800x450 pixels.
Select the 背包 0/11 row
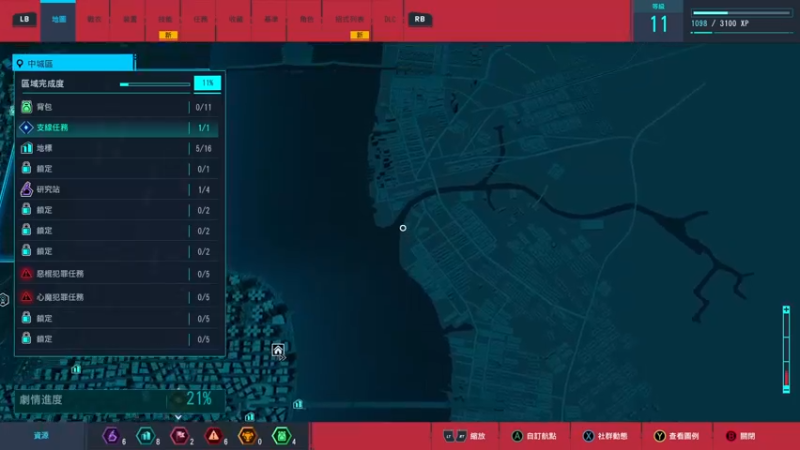tap(118, 107)
